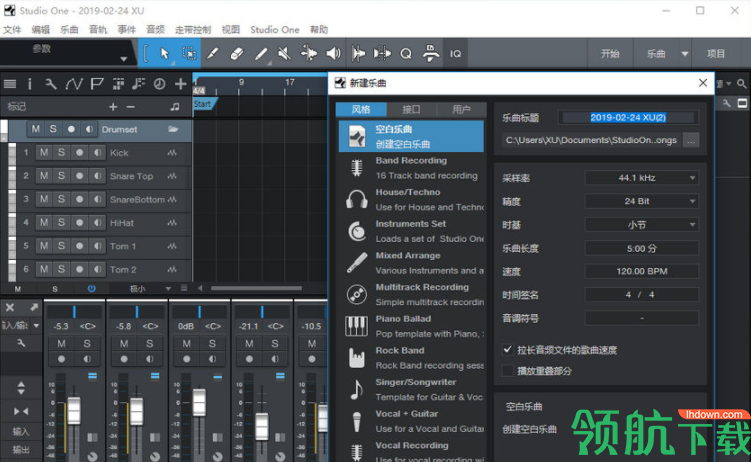Select the Band Recording microphone template

412,168
